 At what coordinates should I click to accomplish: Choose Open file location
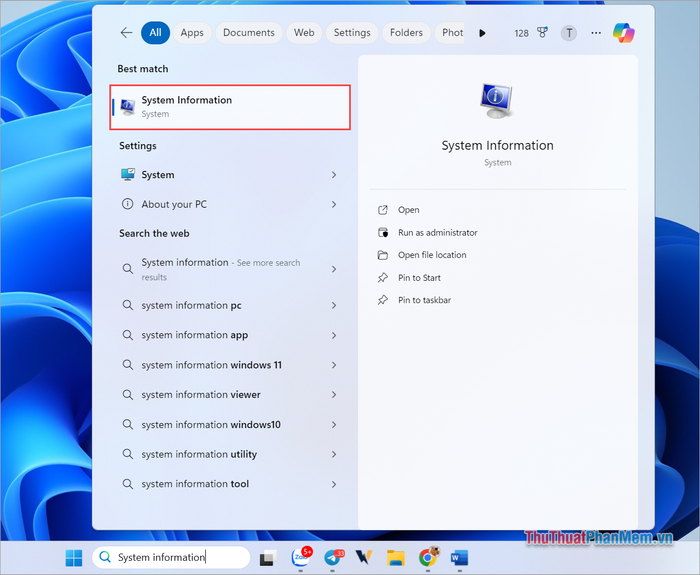pos(432,255)
